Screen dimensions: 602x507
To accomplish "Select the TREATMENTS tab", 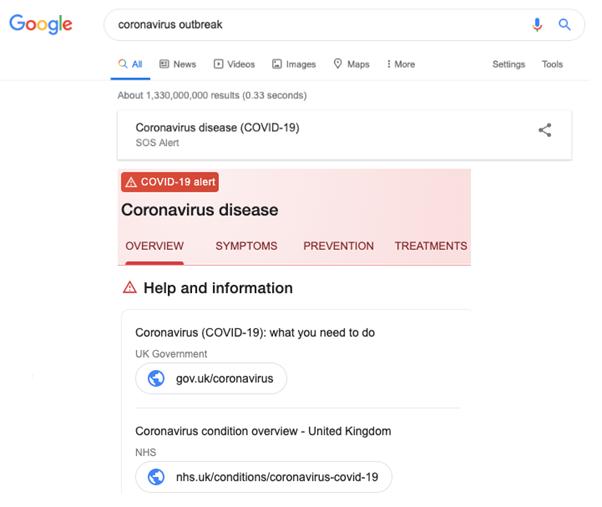I will [x=430, y=246].
